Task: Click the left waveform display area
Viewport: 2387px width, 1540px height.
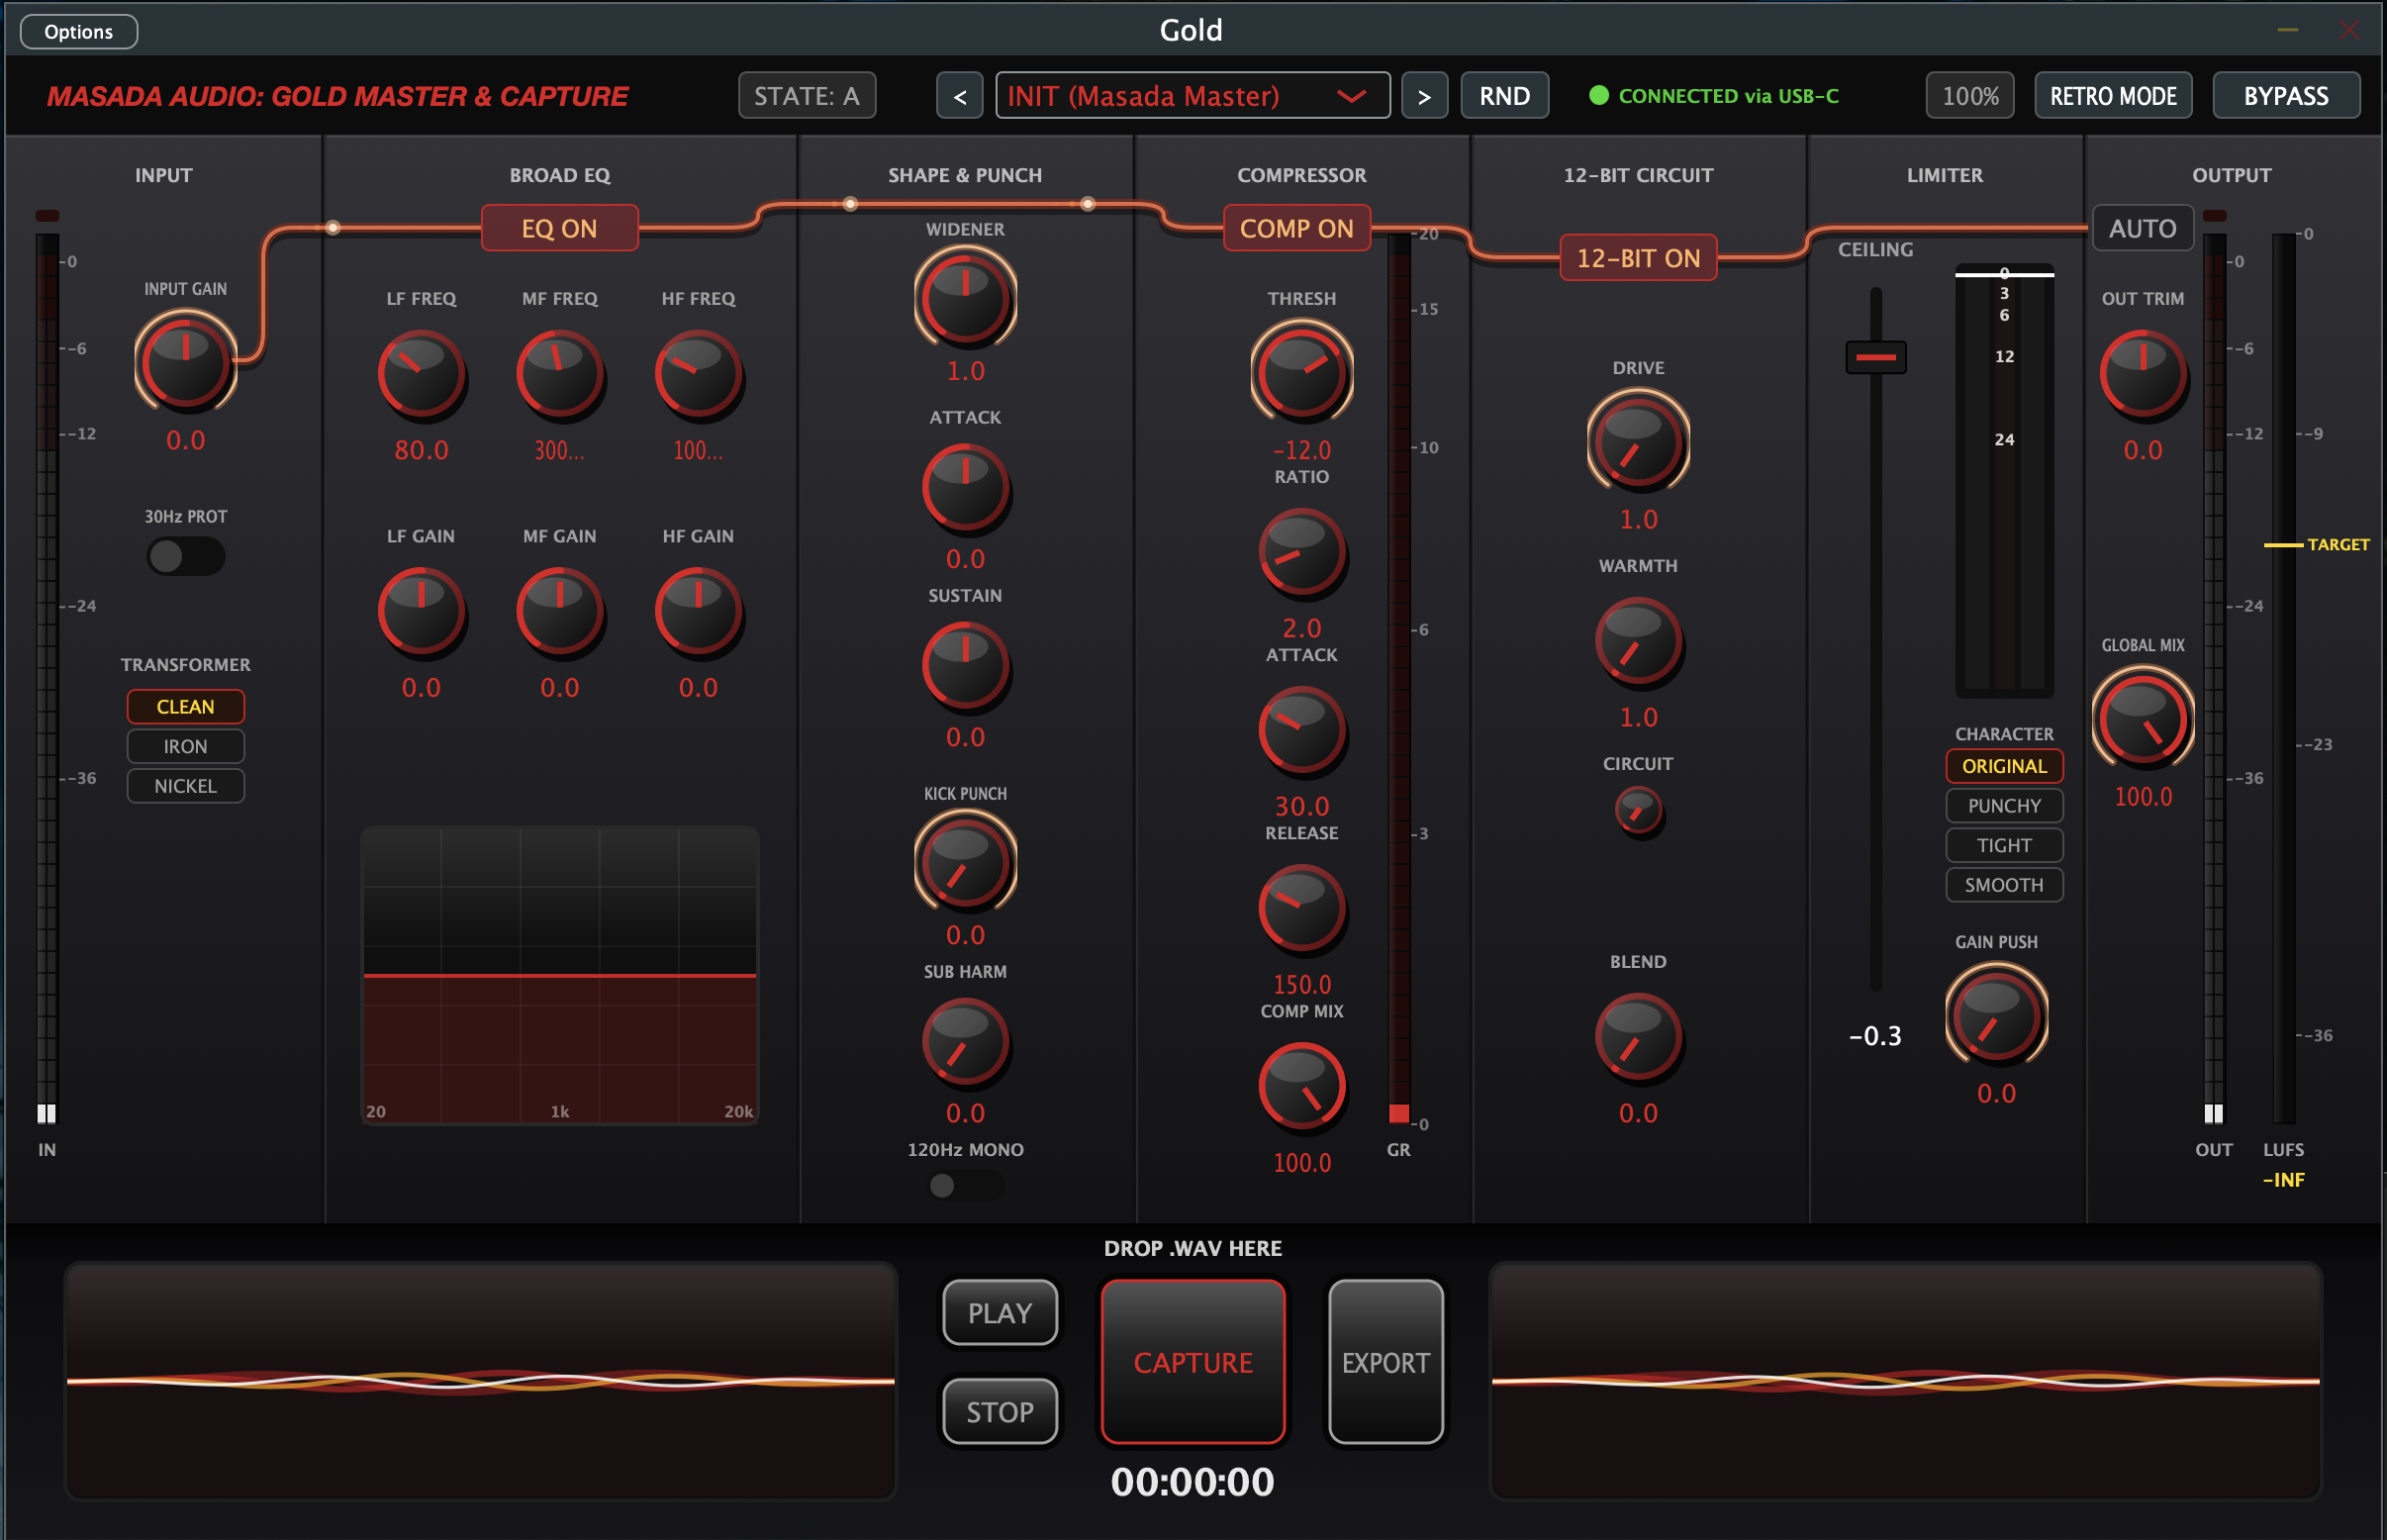Action: pyautogui.click(x=480, y=1380)
